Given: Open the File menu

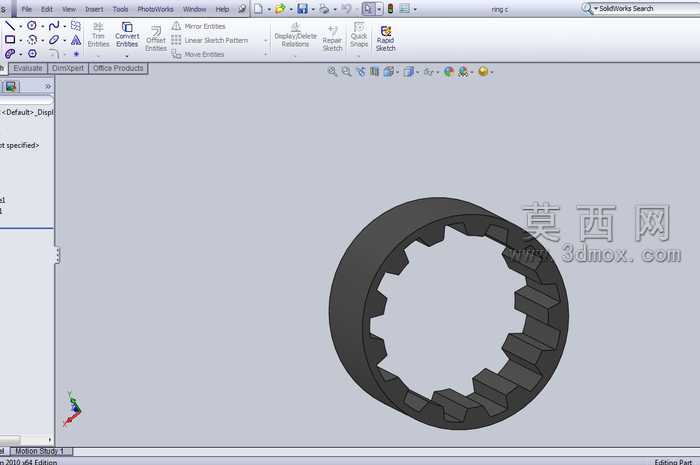Looking at the screenshot, I should click(x=26, y=9).
